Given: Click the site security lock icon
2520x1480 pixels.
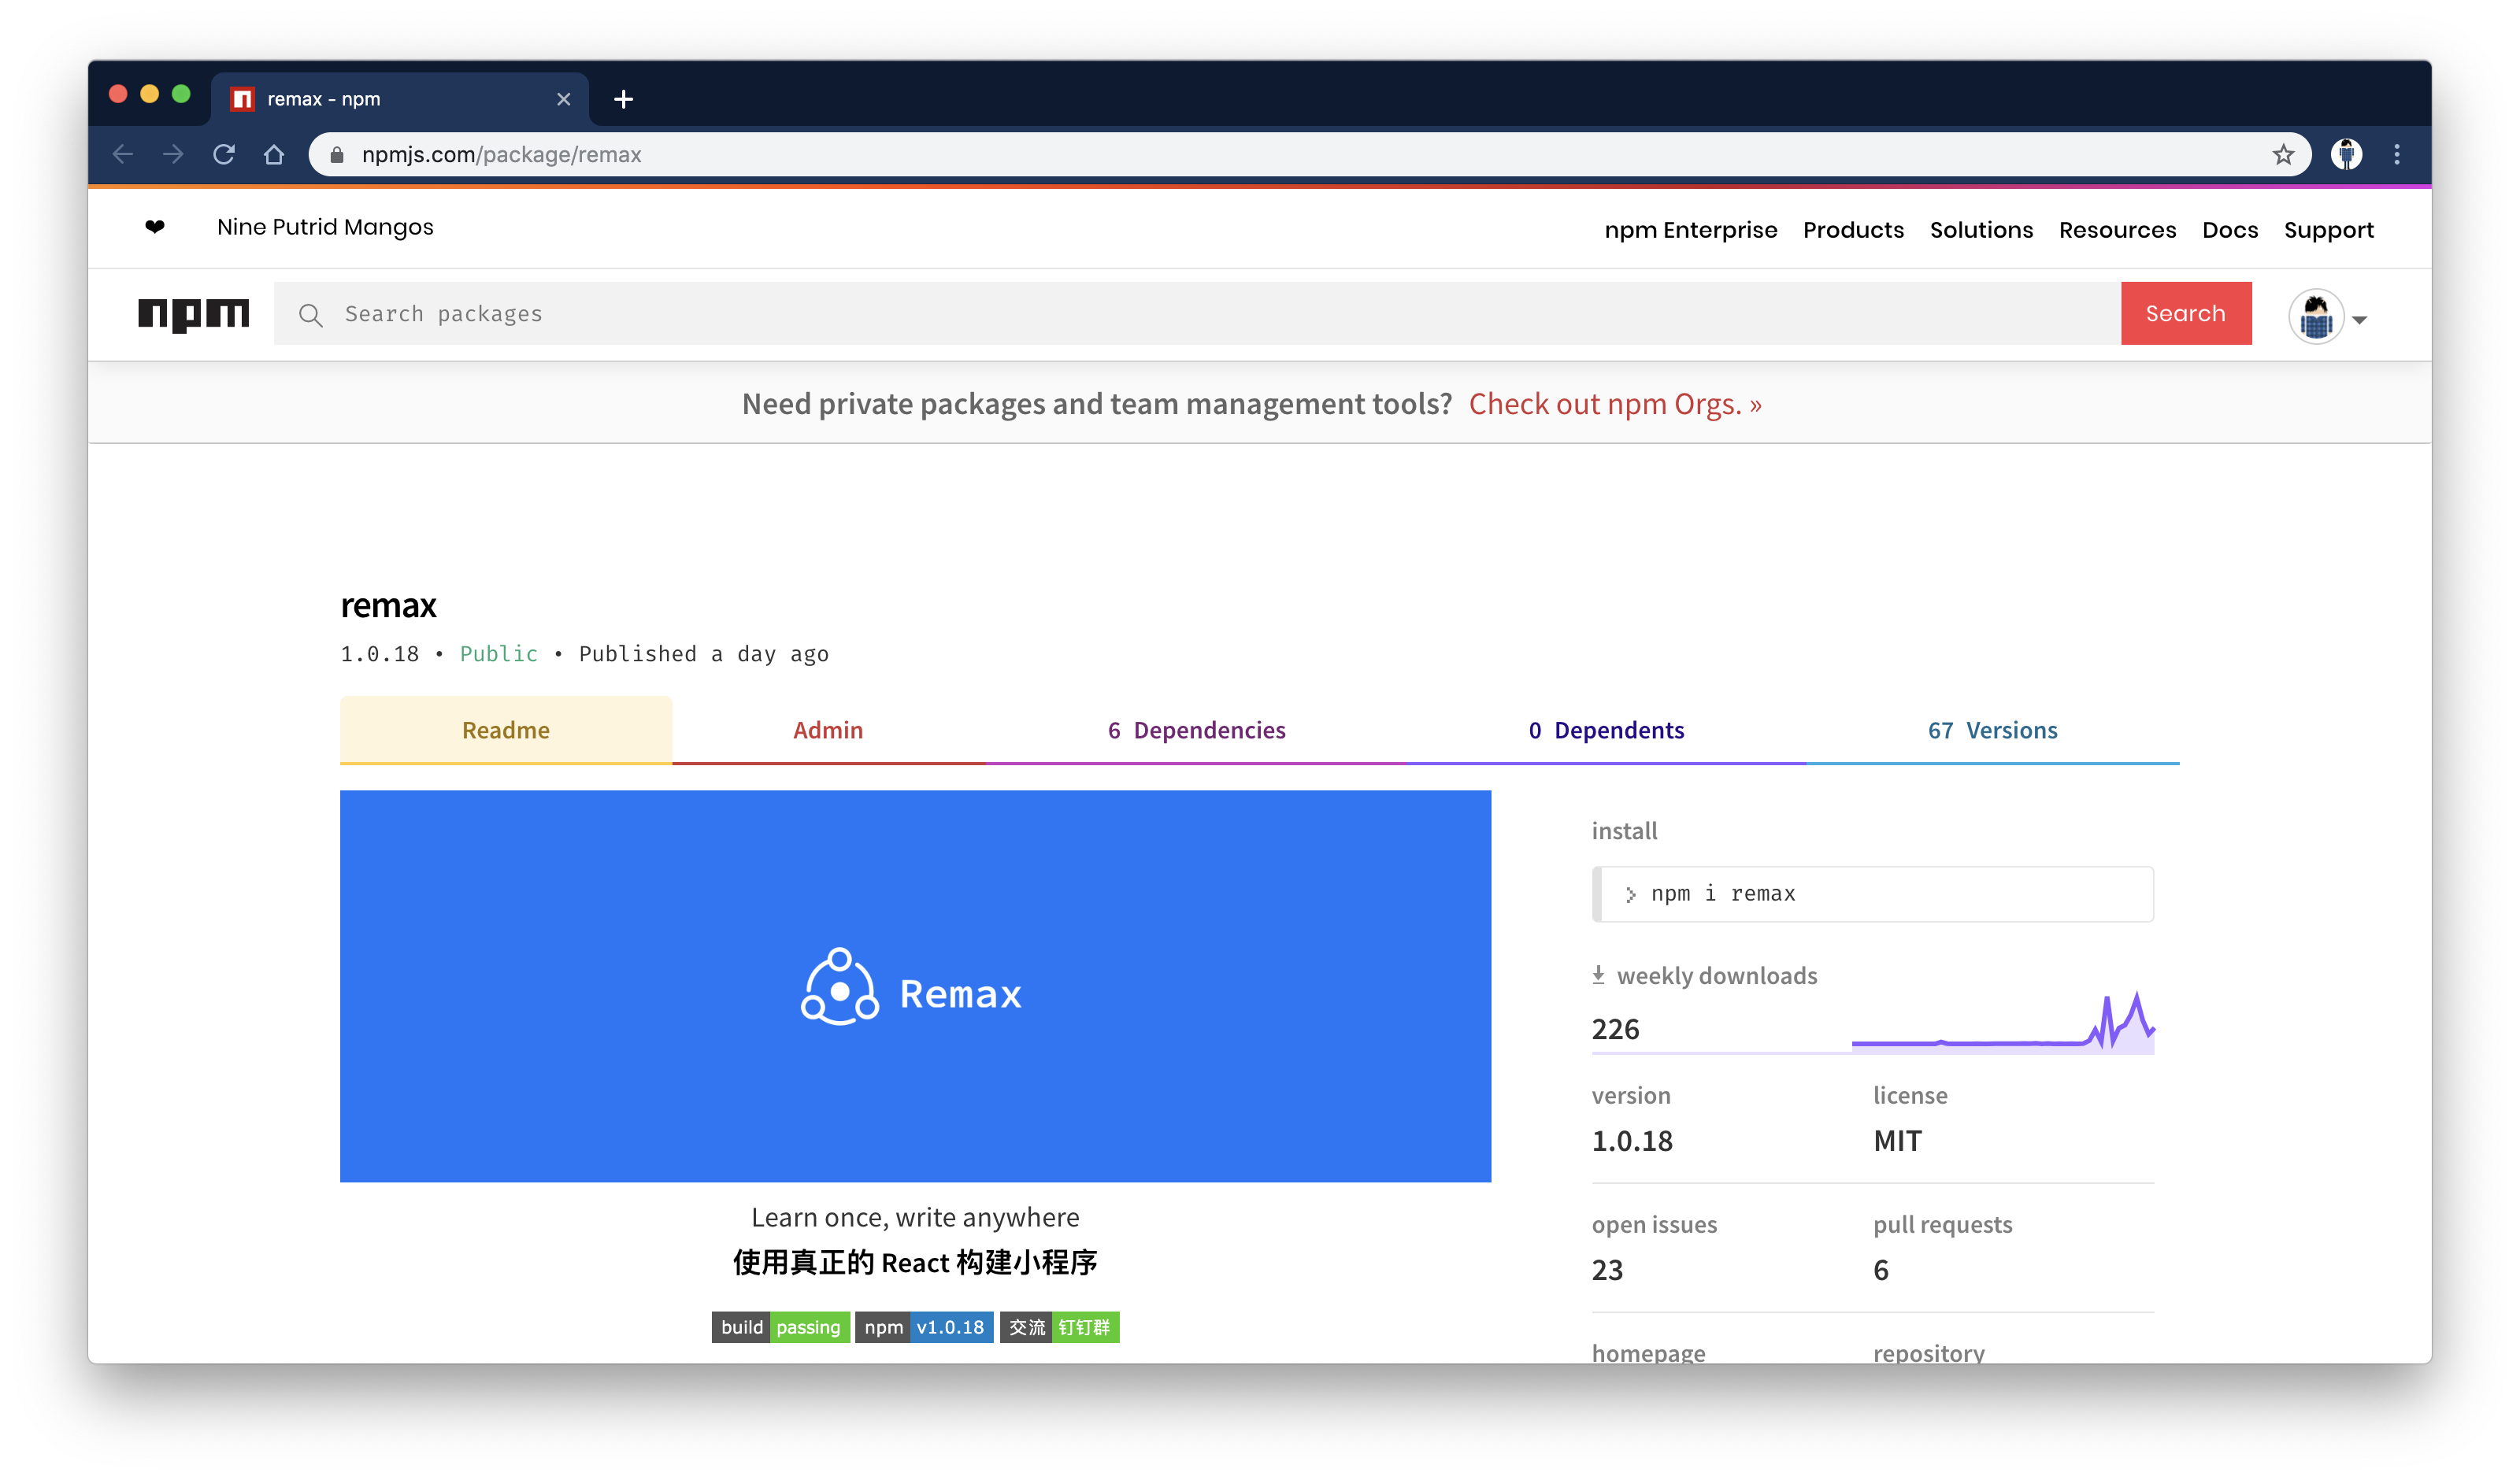Looking at the screenshot, I should (x=337, y=154).
